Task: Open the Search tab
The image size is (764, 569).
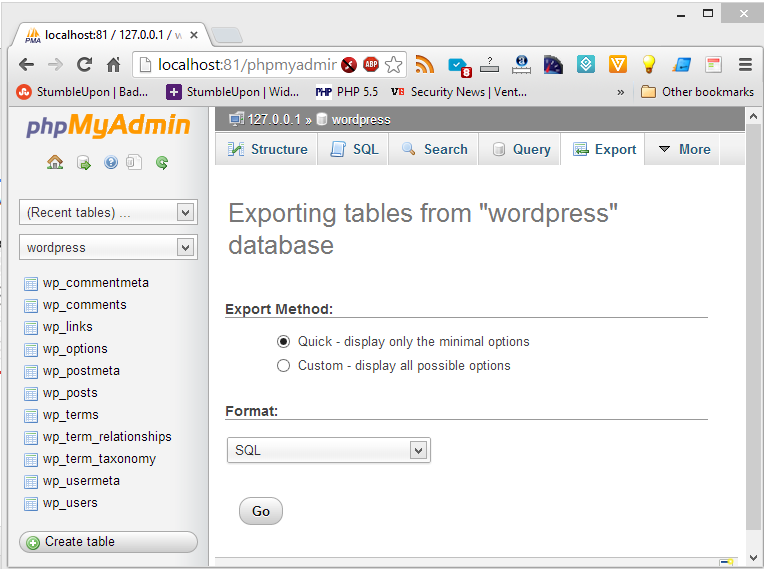Action: click(433, 149)
